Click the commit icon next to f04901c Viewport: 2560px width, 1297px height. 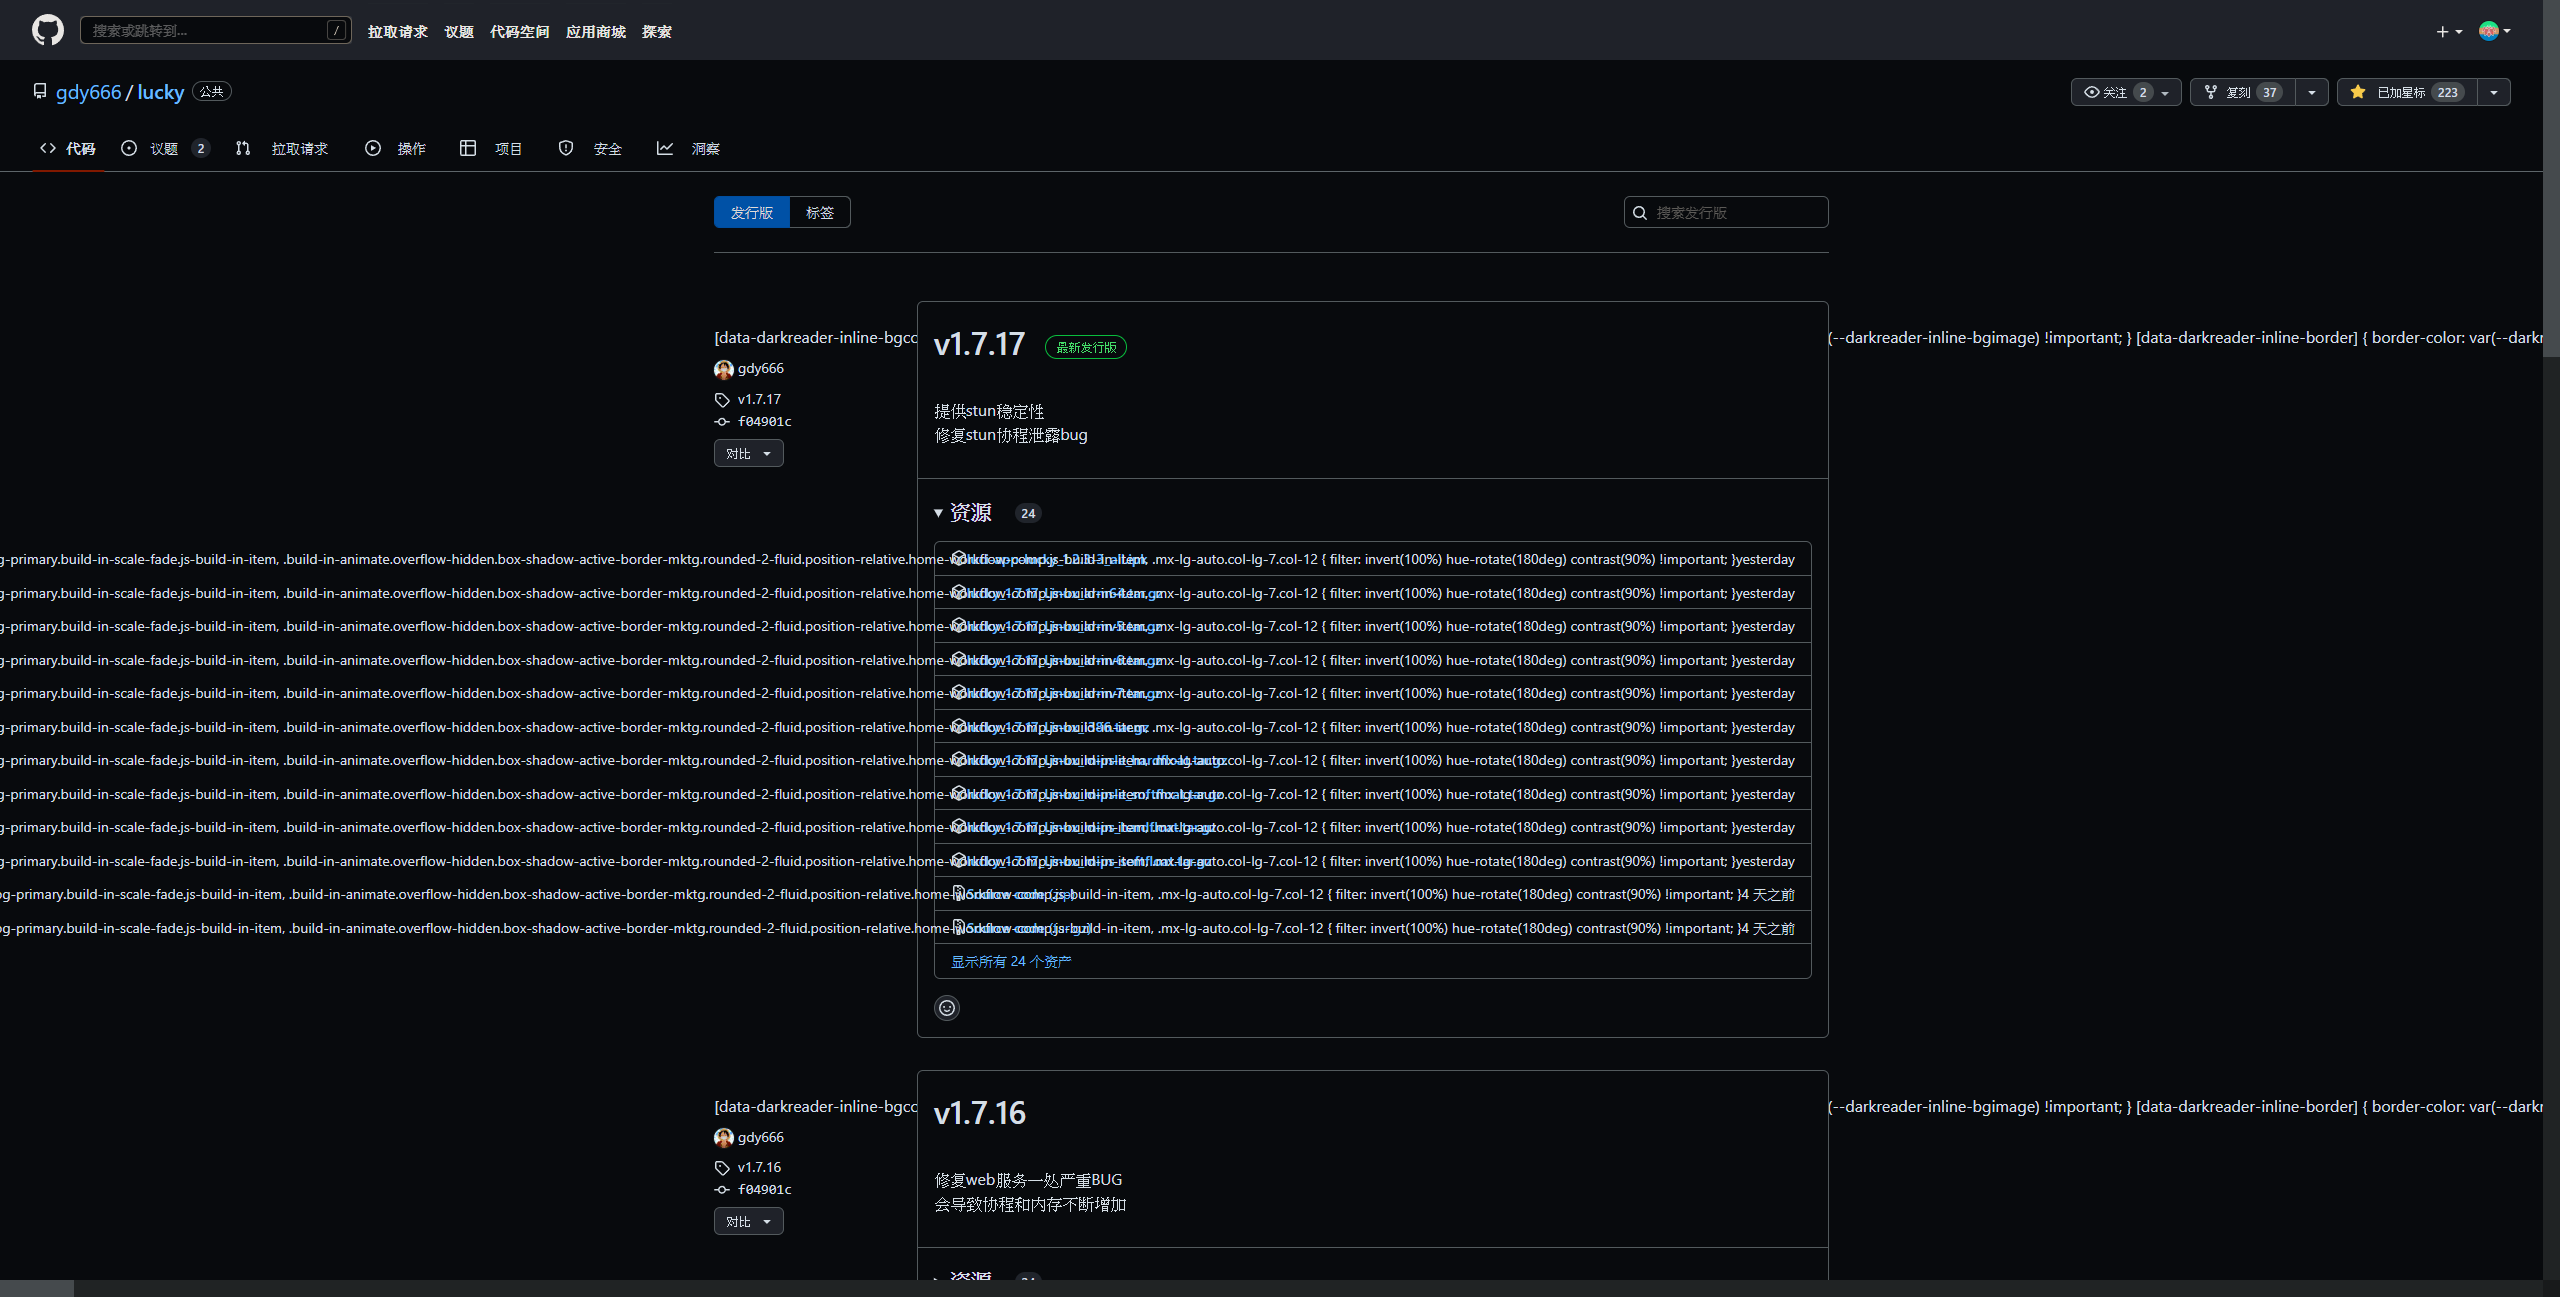point(722,421)
